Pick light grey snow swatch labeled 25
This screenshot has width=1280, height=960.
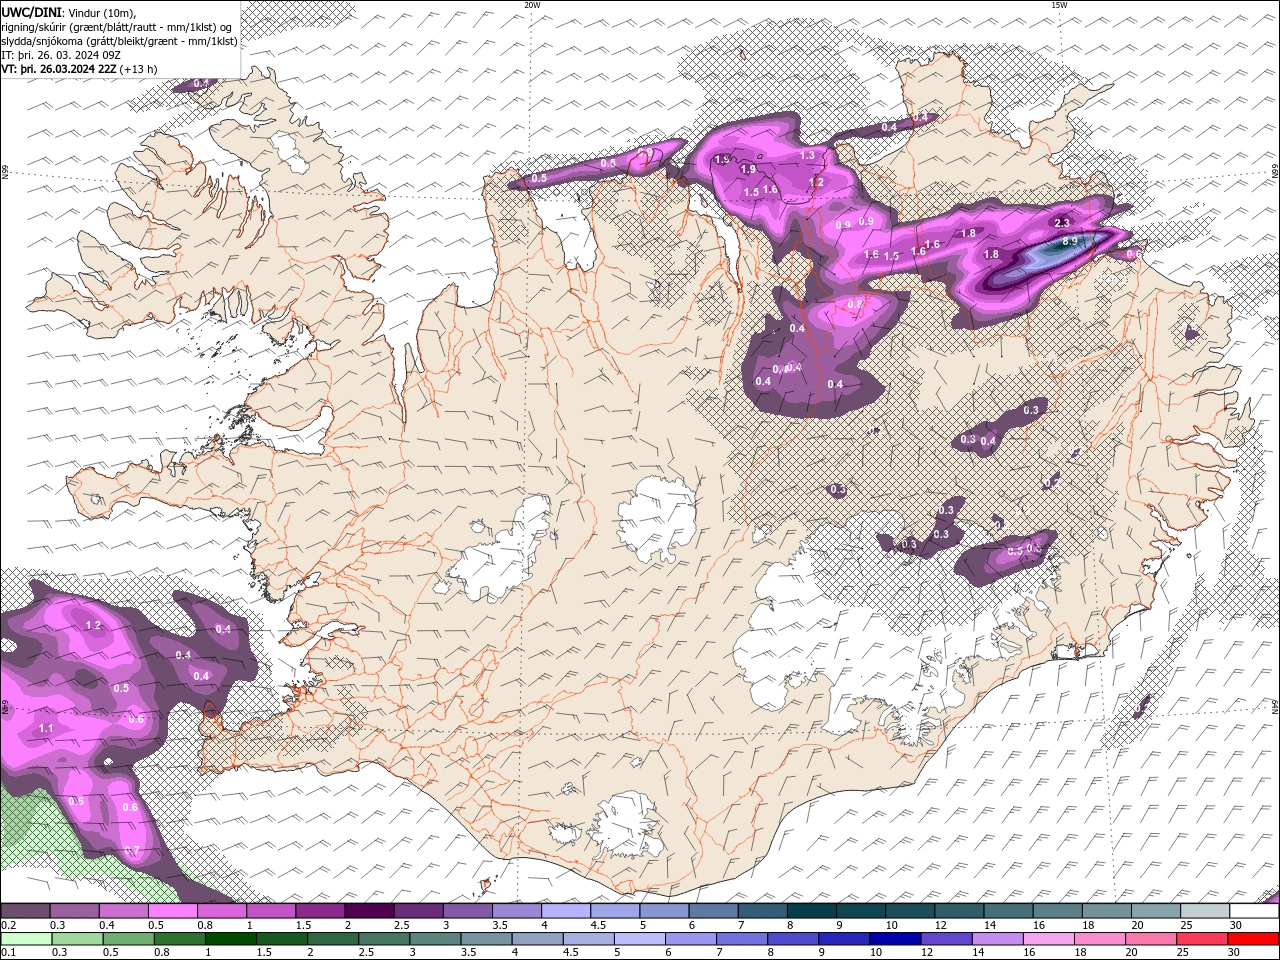click(1205, 911)
